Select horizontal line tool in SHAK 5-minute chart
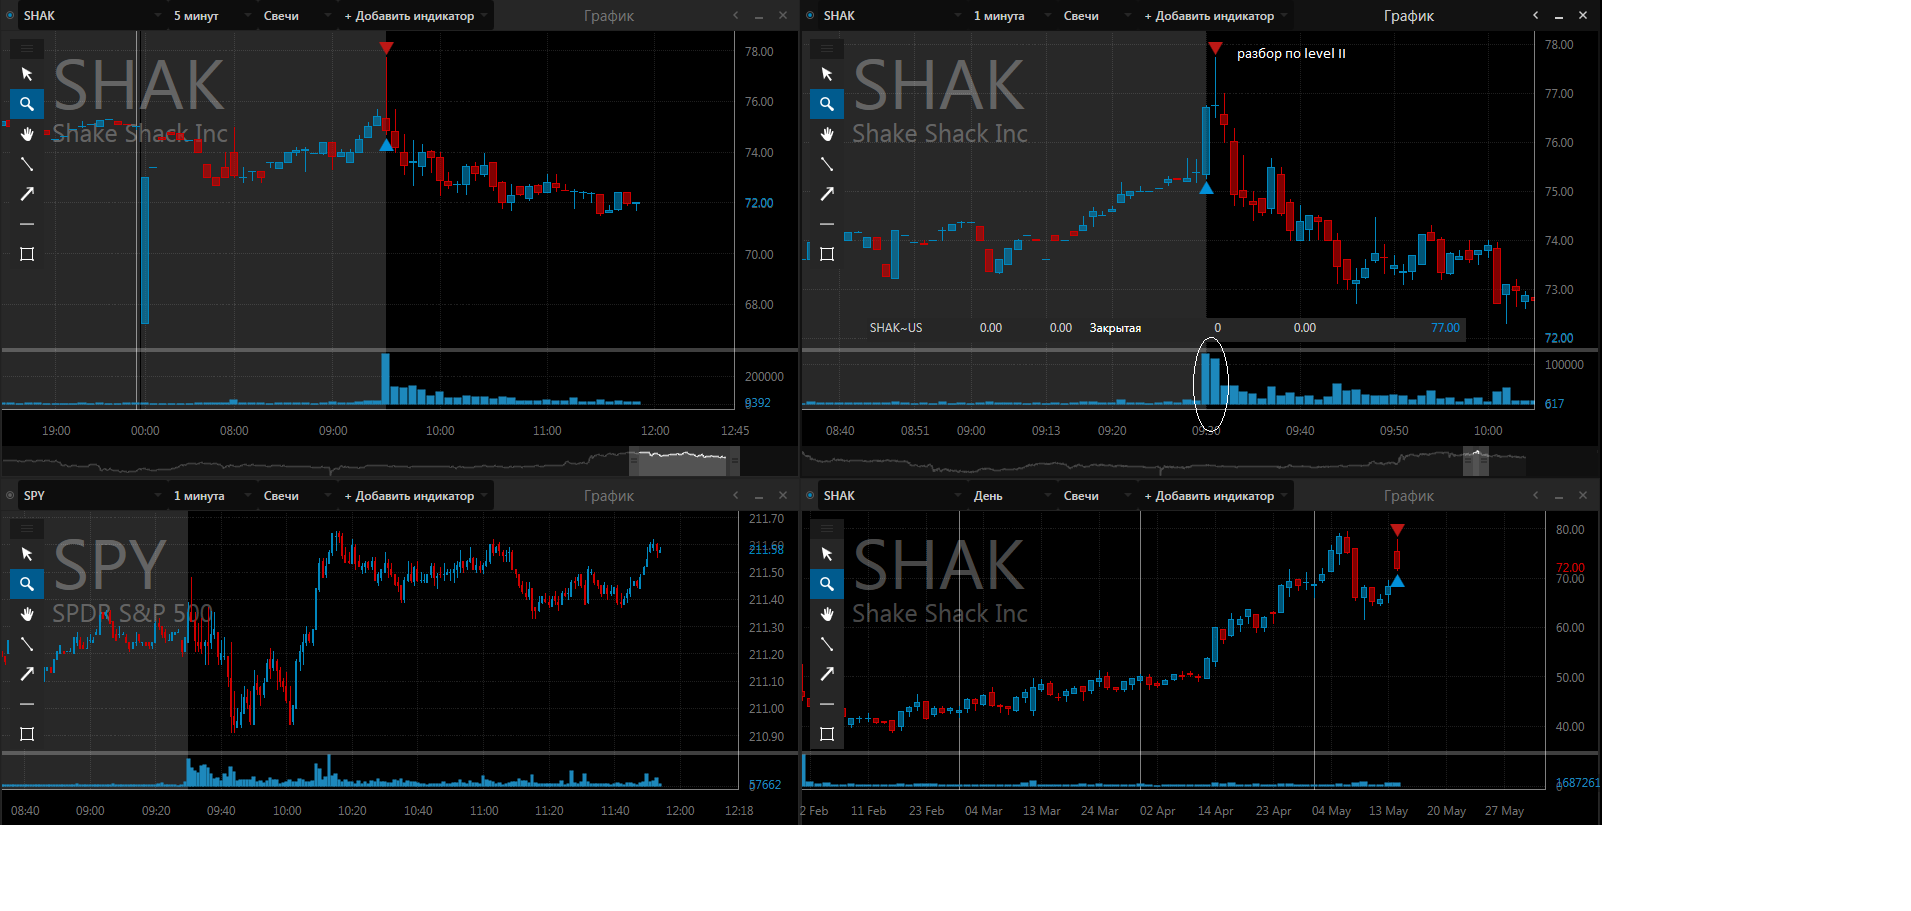Viewport: 1911px width, 911px height. [x=27, y=224]
